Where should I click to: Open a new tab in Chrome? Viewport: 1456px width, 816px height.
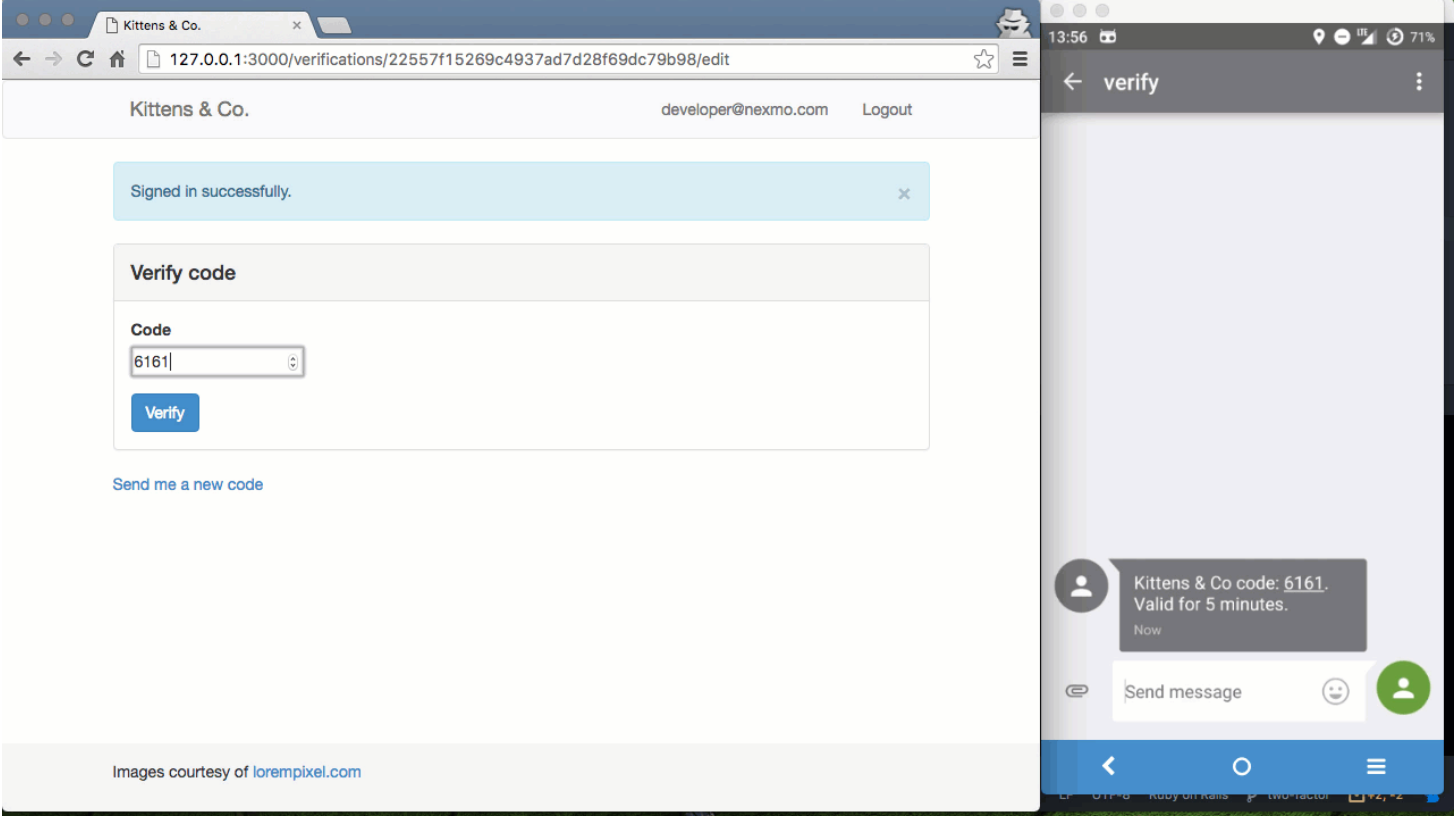334,25
